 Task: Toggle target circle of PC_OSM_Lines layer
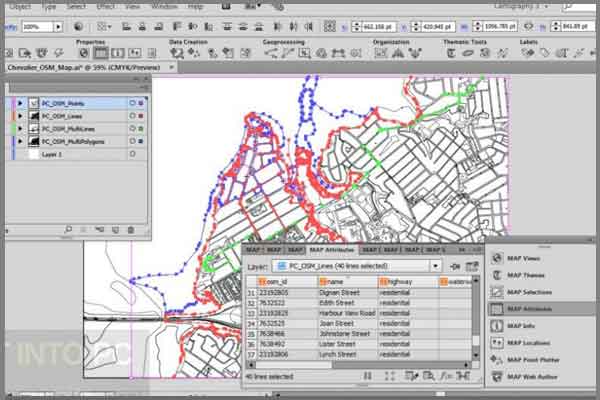134,116
